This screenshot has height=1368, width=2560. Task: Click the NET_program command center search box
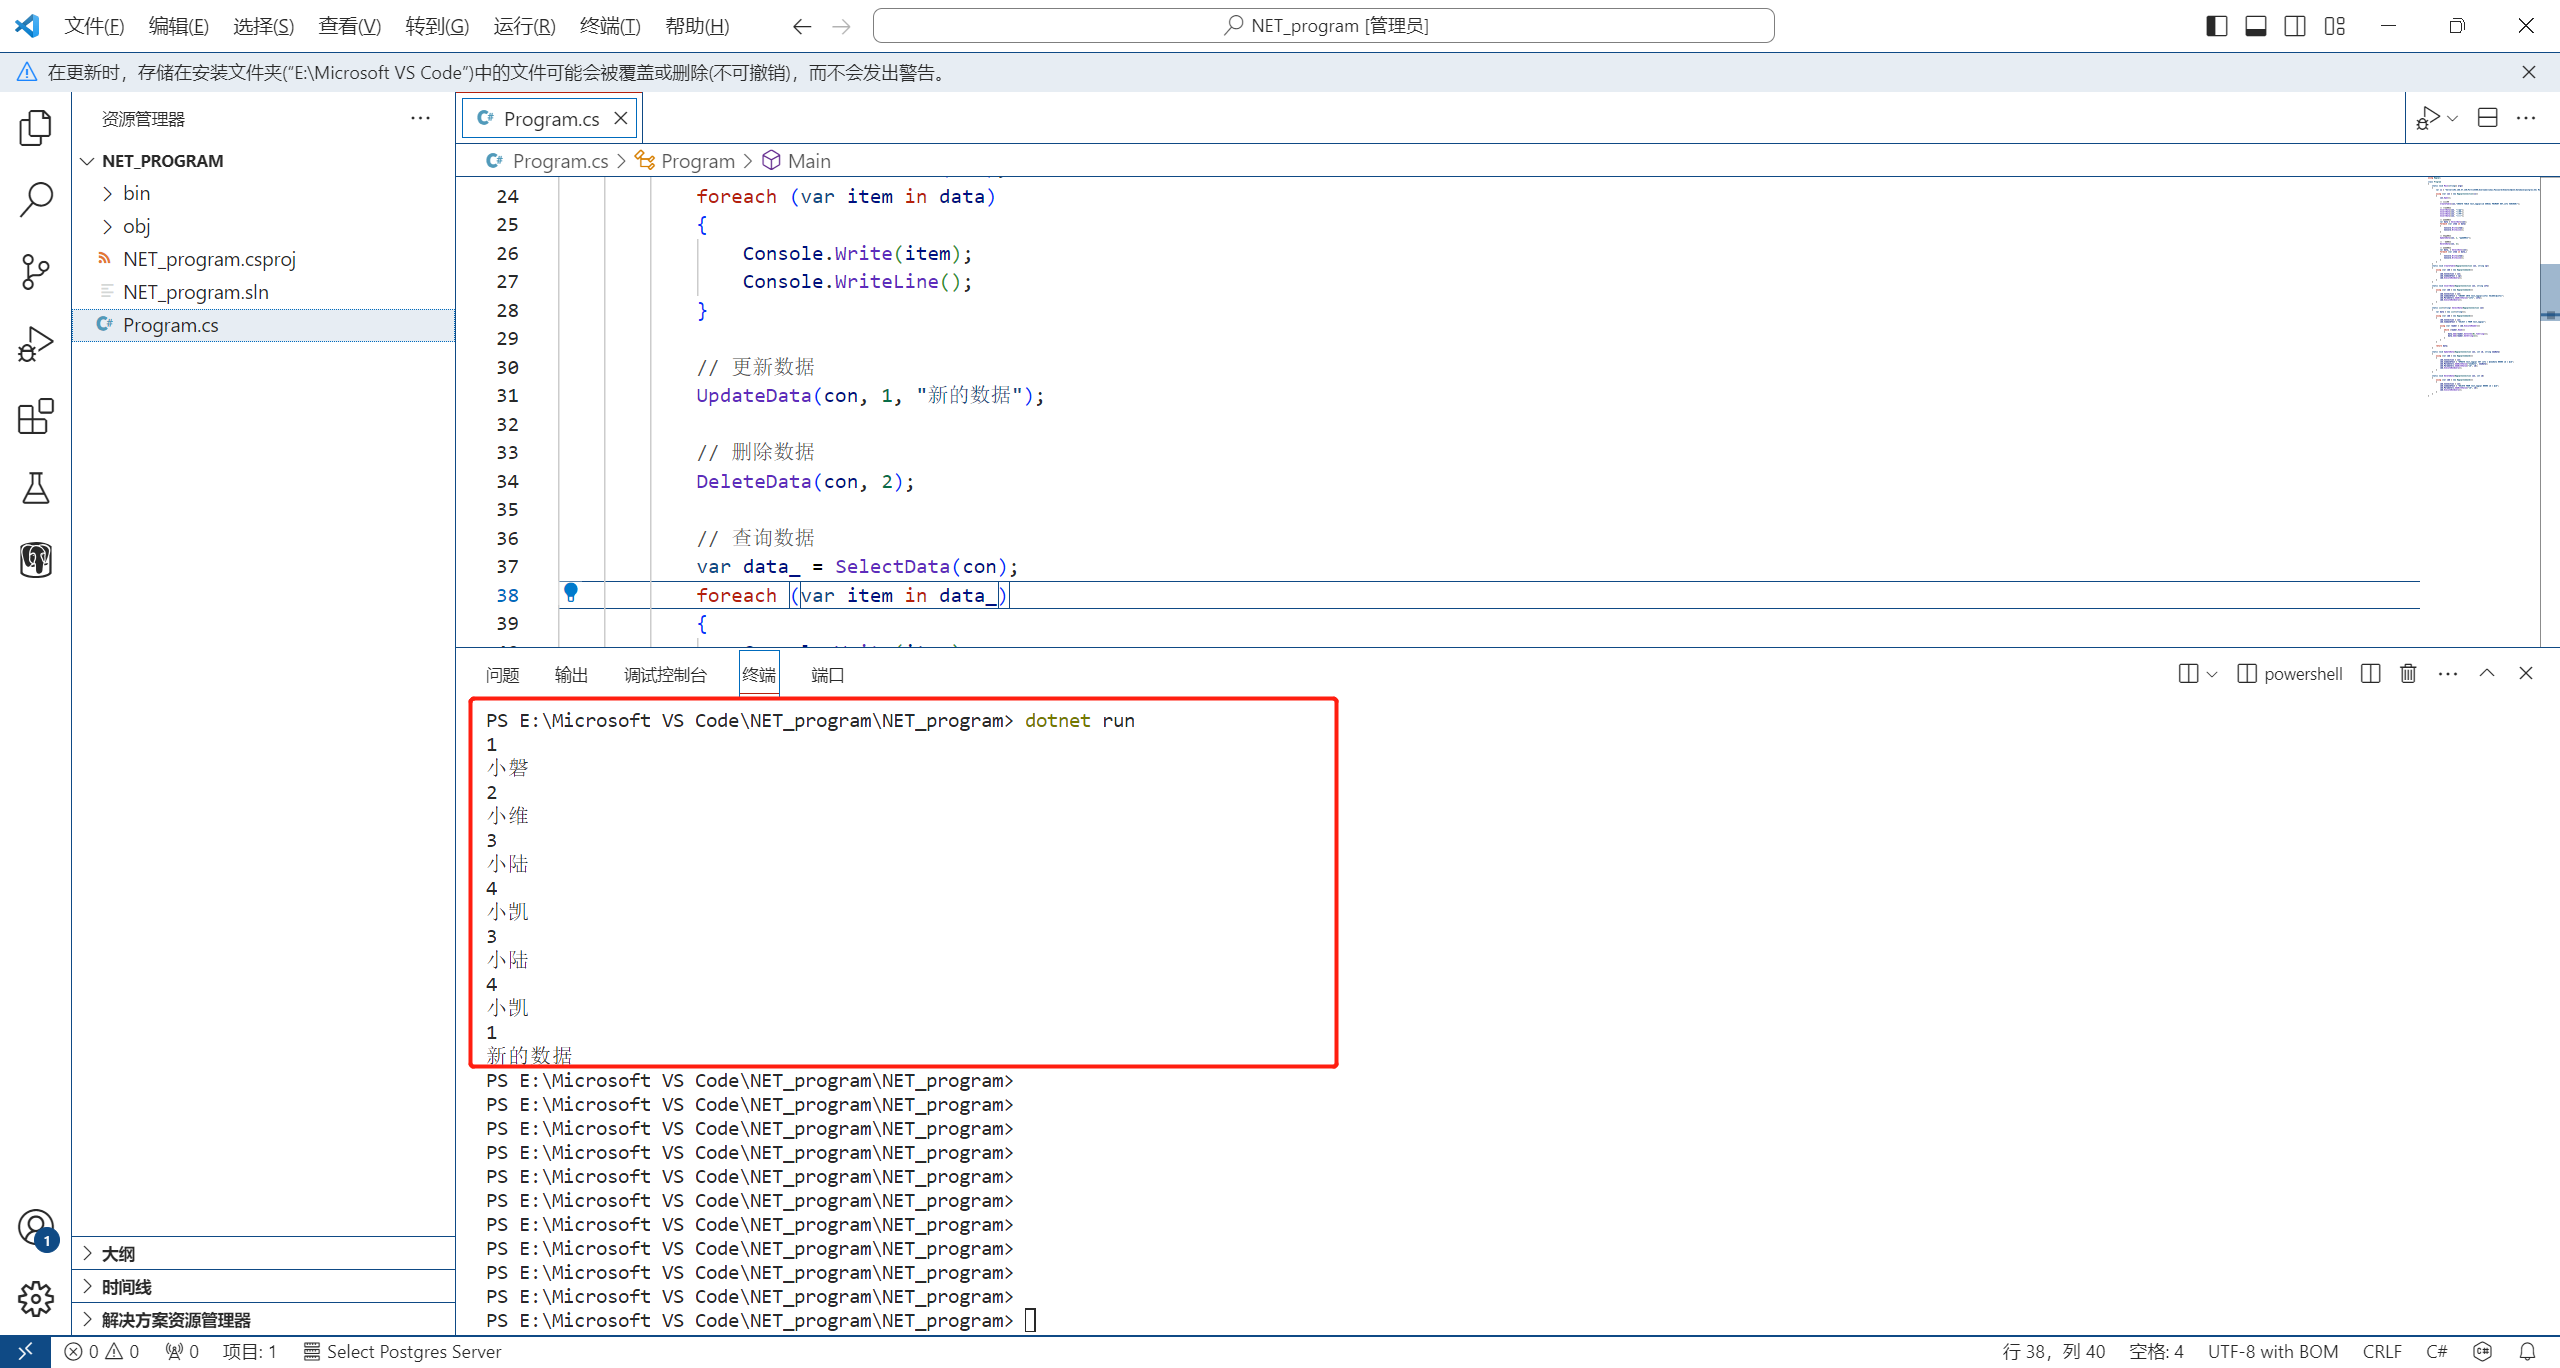click(1323, 26)
